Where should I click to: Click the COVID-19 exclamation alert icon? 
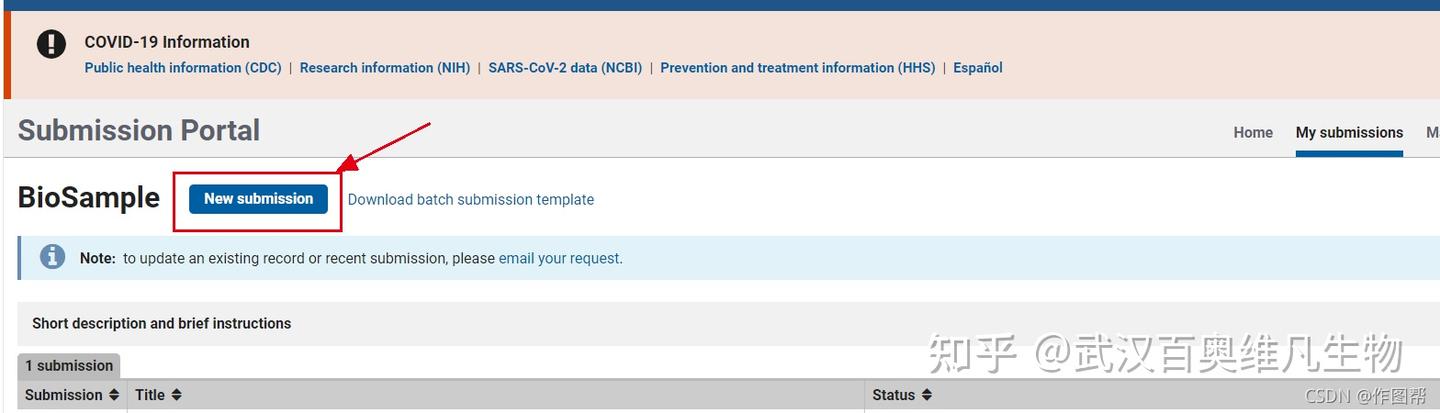tap(51, 44)
